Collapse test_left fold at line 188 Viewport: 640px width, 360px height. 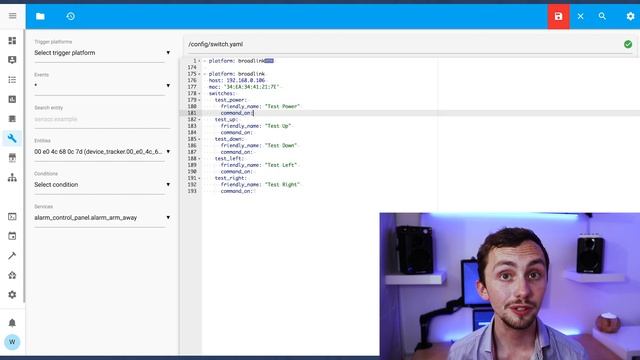click(x=200, y=158)
